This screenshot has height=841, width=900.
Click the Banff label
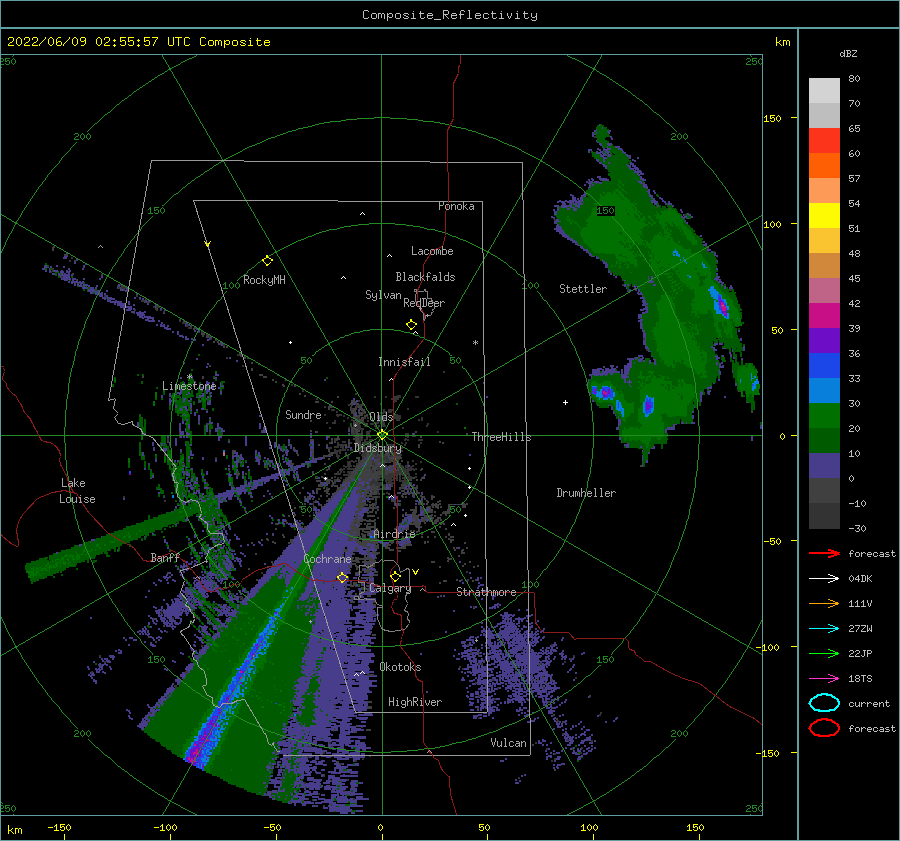tap(165, 557)
